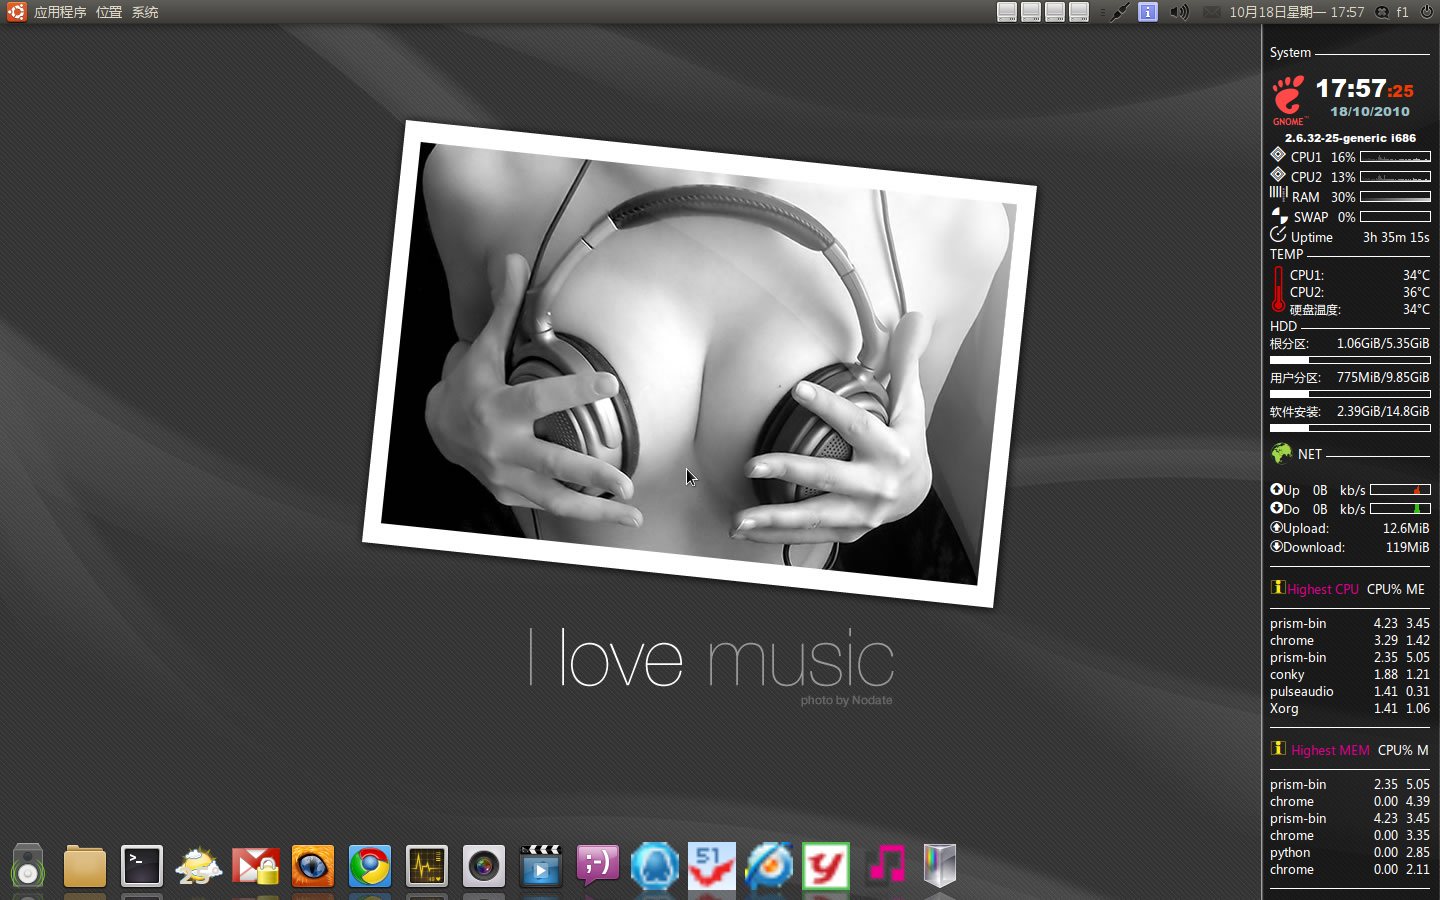The height and width of the screenshot is (900, 1440).
Task: Click the 用户分区 775MiB/9.85GiB value
Action: (x=1383, y=377)
